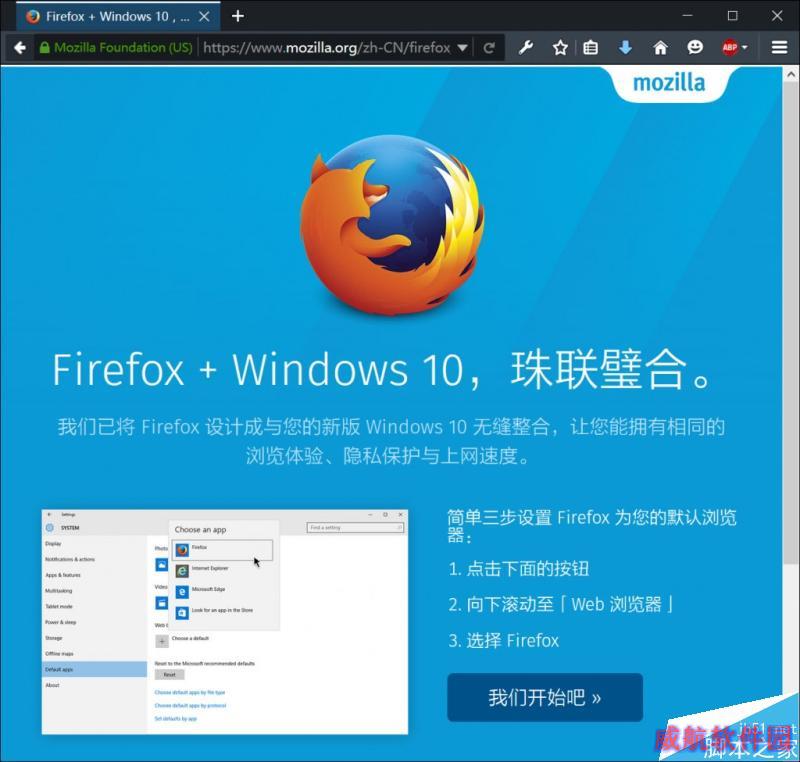Click step text 2. 向下滚动至 Web 浏览器
800x762 pixels.
(561, 604)
